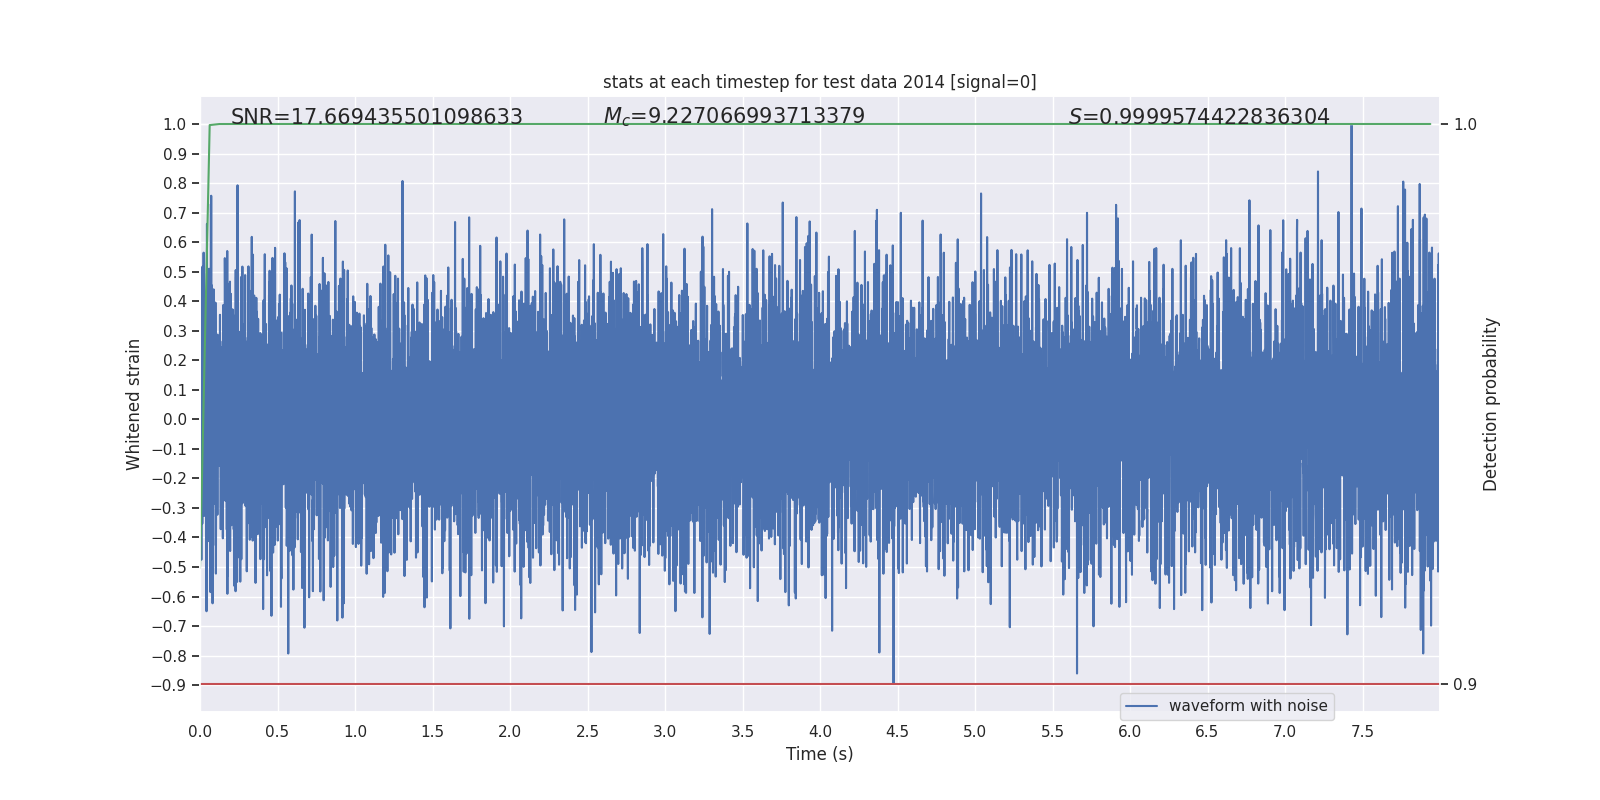1600x800 pixels.
Task: Click the Whitened strain tick label −0.8
Action: (169, 656)
